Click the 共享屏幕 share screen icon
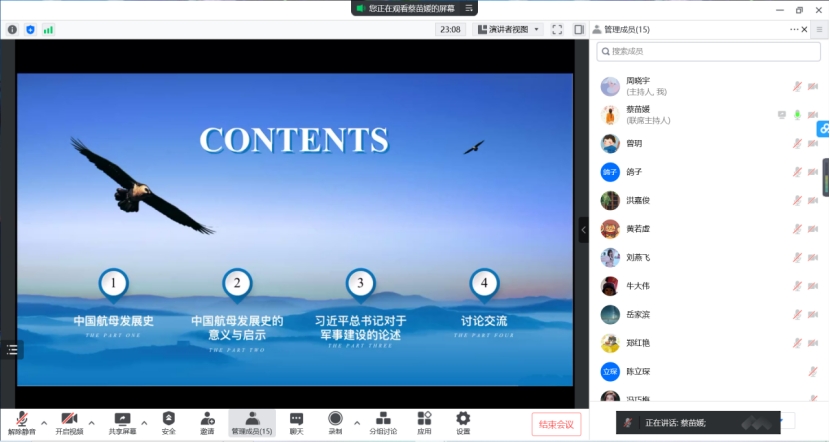 [122, 420]
